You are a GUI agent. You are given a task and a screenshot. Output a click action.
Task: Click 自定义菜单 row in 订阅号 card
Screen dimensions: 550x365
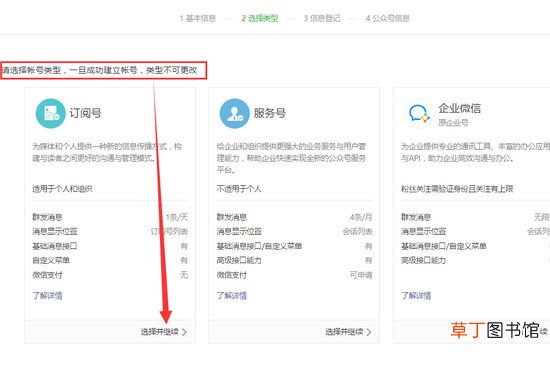(110, 261)
